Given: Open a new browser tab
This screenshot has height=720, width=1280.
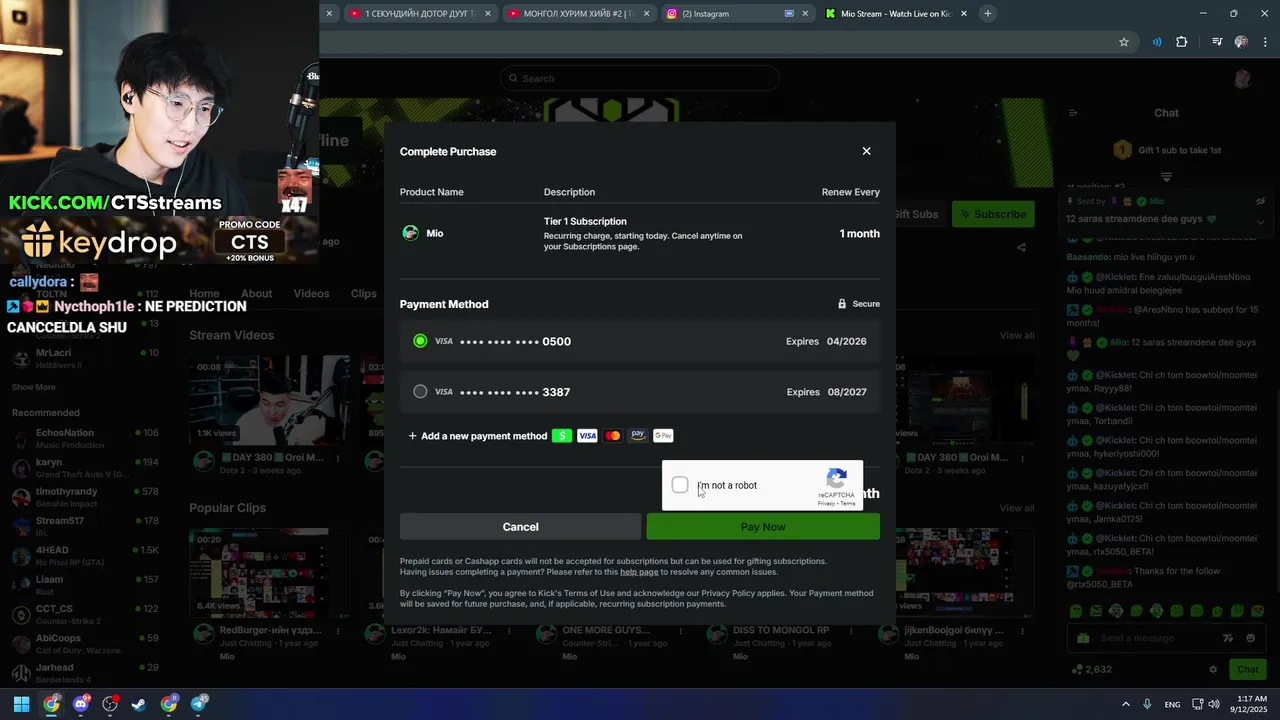Looking at the screenshot, I should click(x=988, y=13).
